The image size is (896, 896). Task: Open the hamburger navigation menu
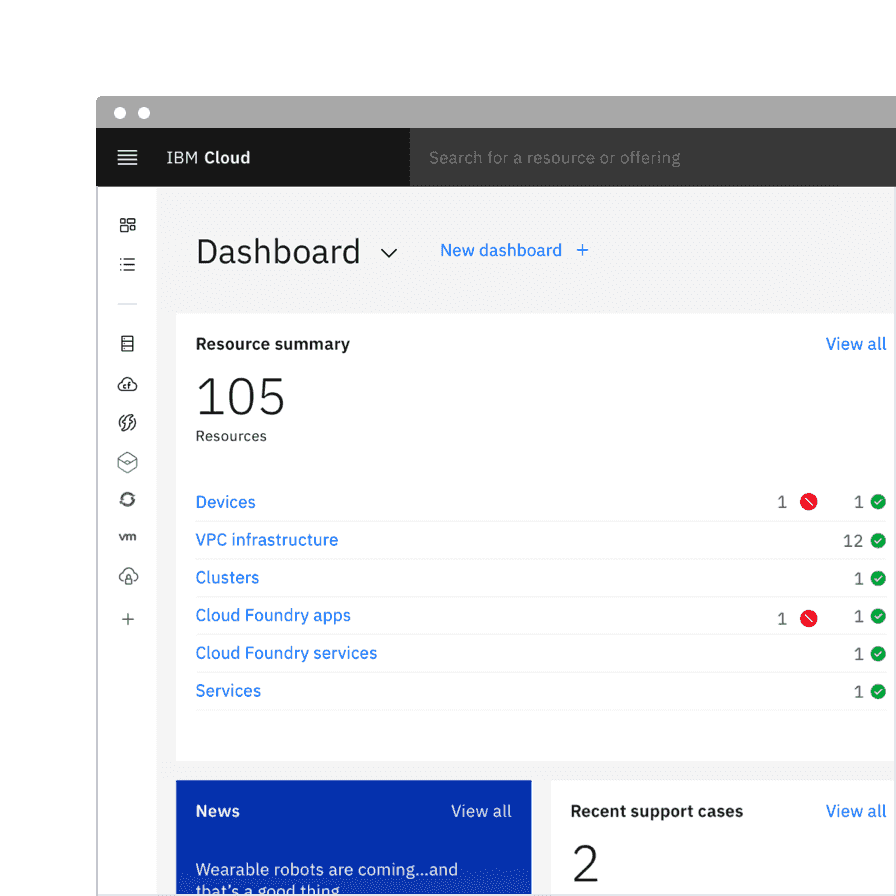[x=127, y=158]
